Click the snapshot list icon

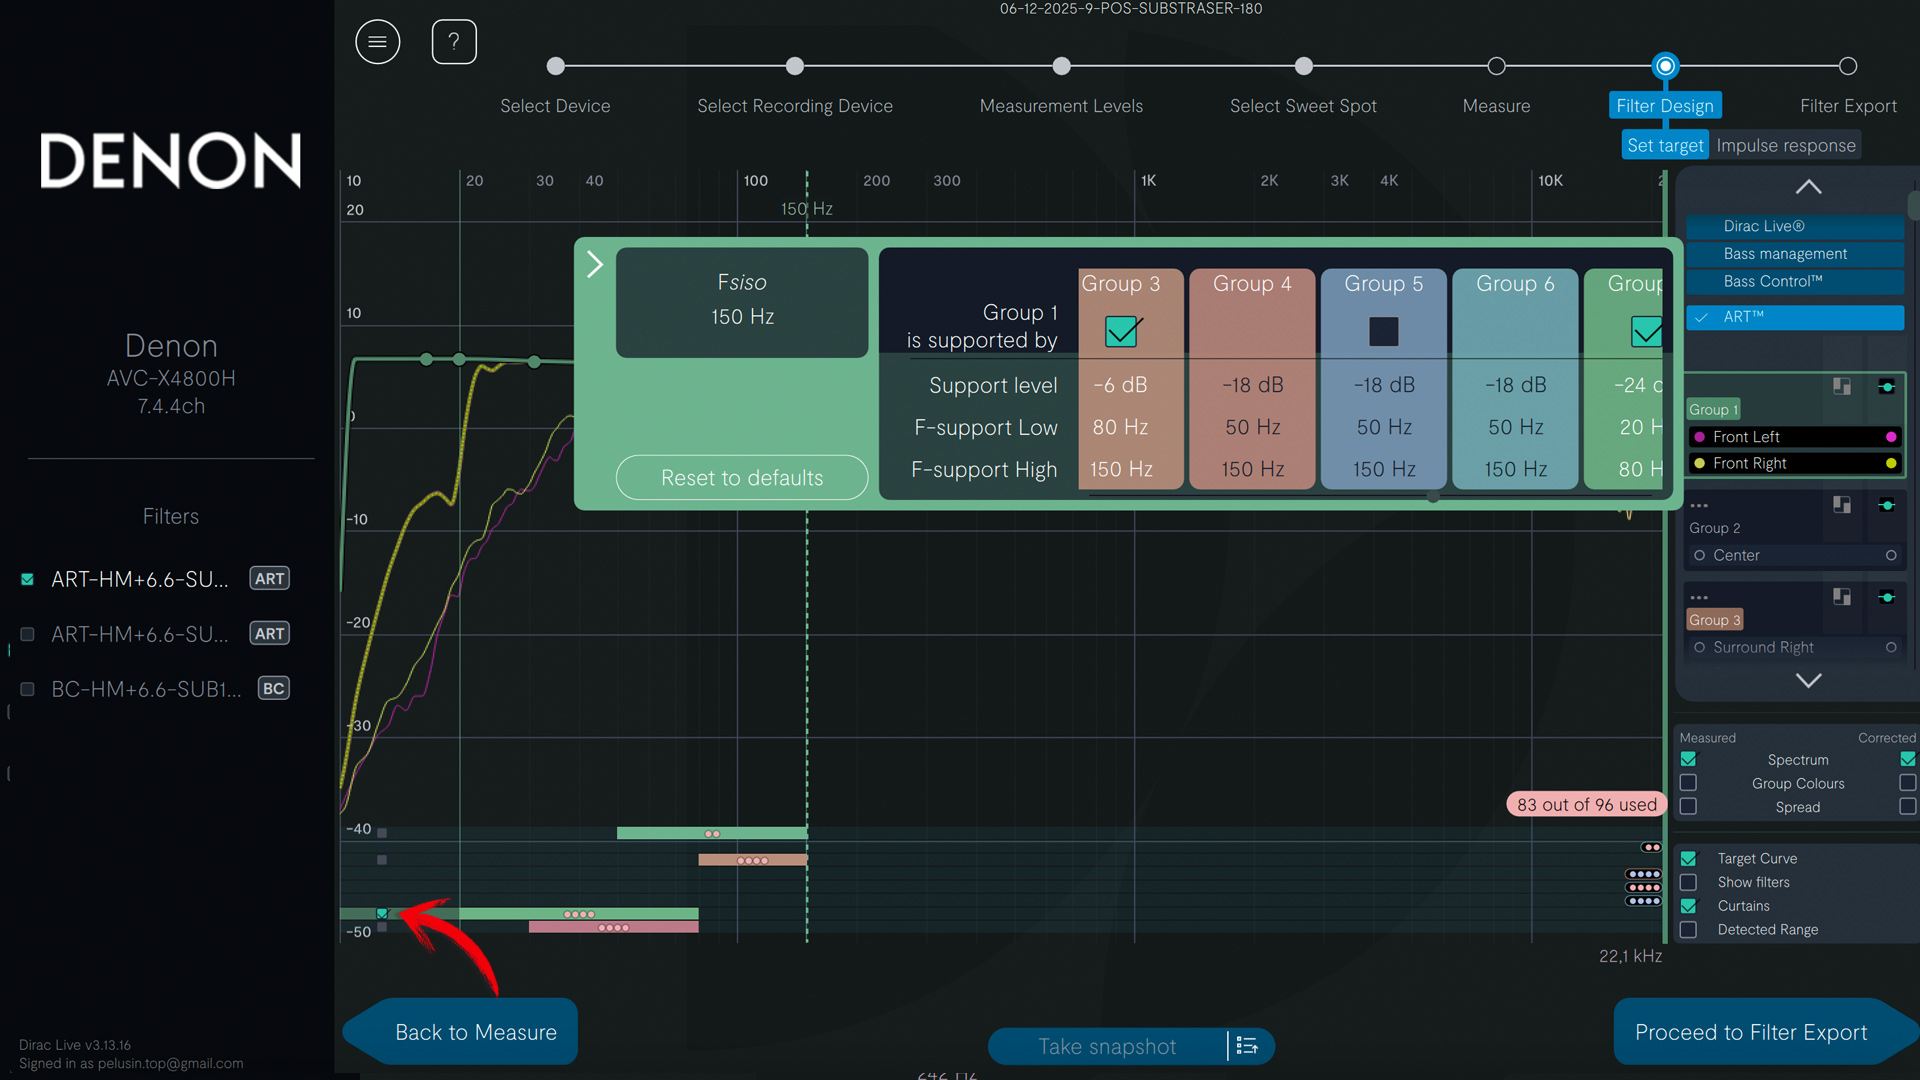tap(1247, 1046)
